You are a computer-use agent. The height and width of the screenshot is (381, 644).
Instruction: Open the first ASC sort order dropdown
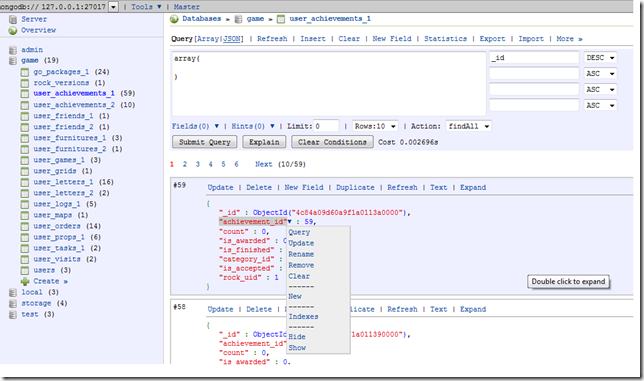600,74
